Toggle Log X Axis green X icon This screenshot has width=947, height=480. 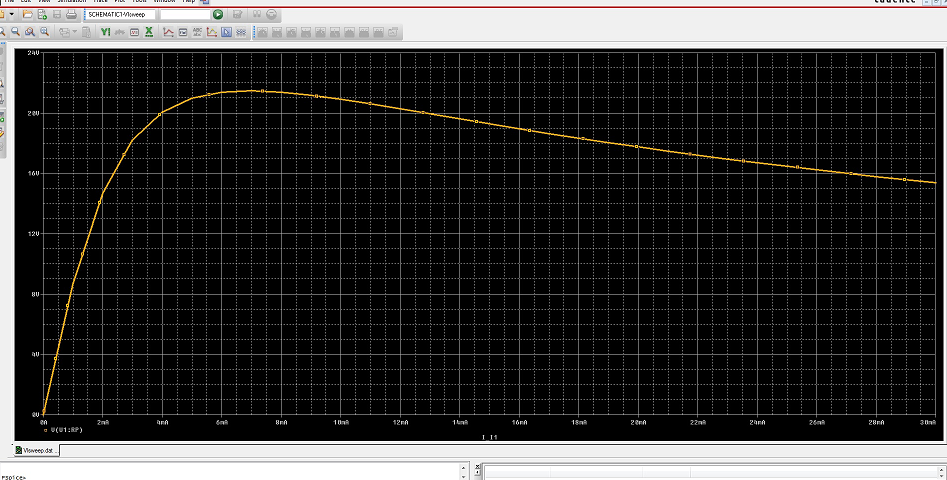point(149,32)
